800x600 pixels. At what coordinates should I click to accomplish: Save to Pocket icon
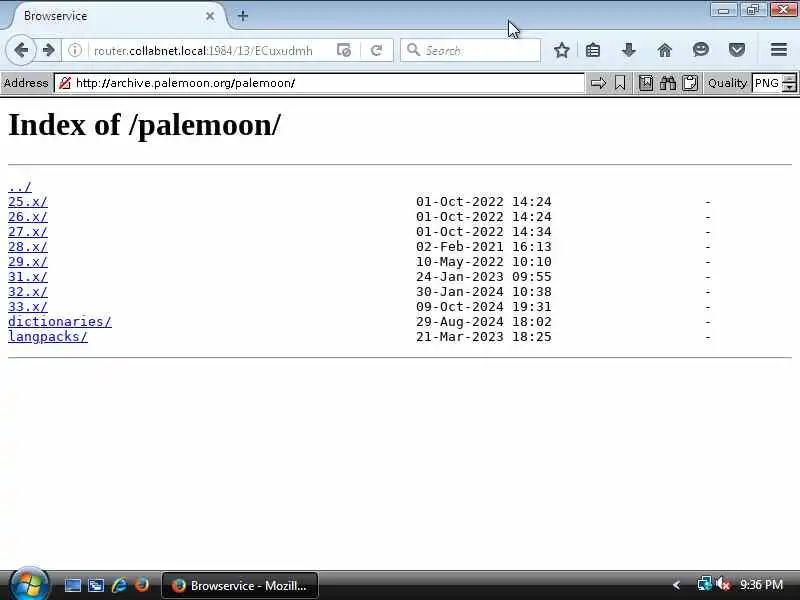click(x=737, y=50)
